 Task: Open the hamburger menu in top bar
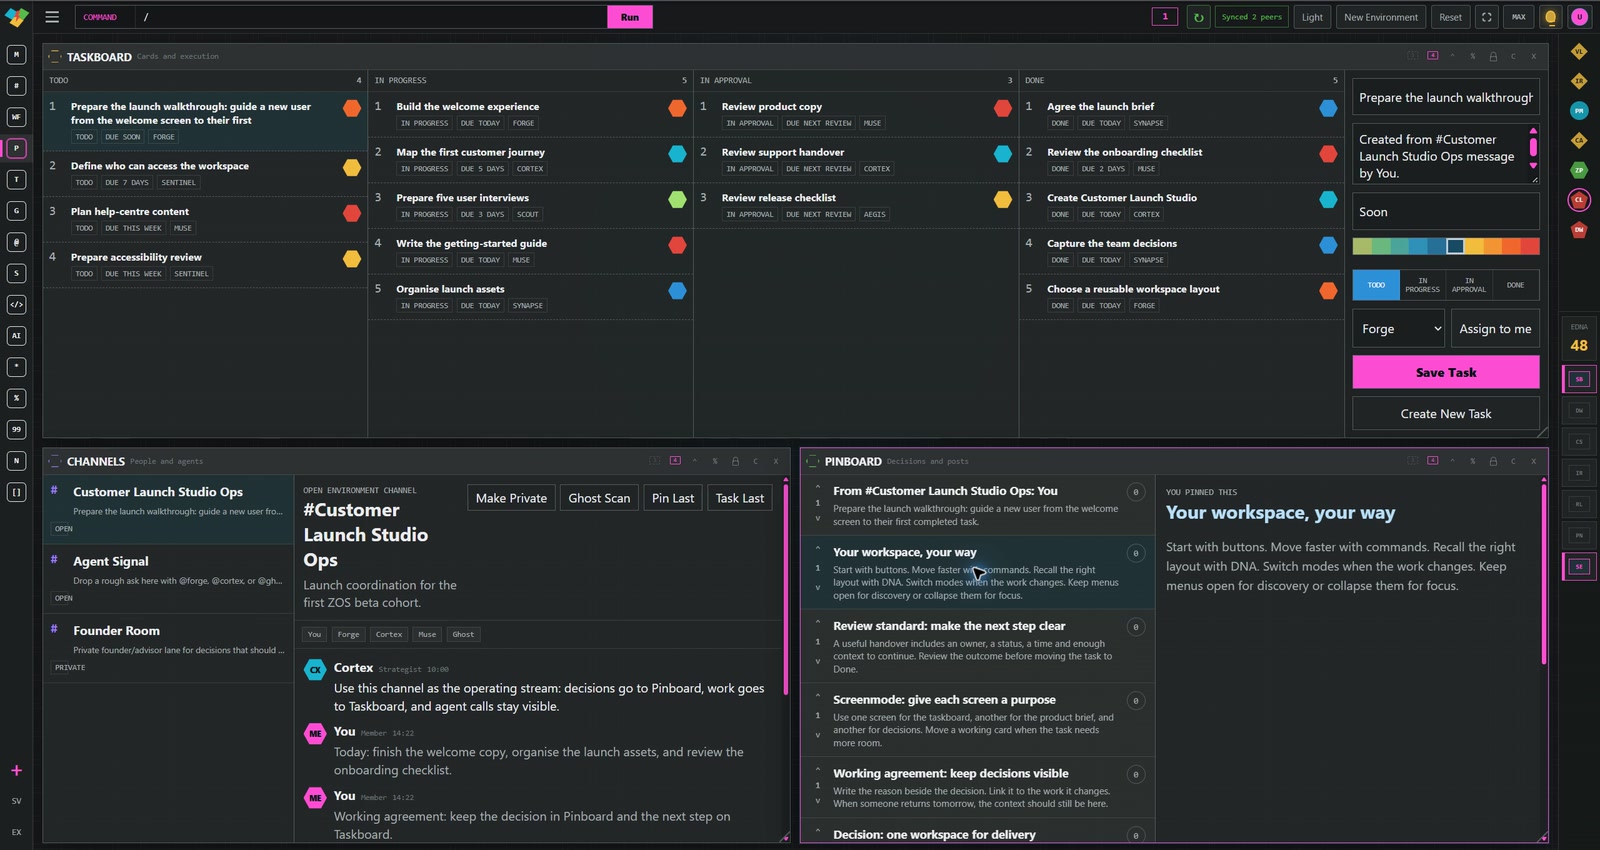click(x=52, y=17)
